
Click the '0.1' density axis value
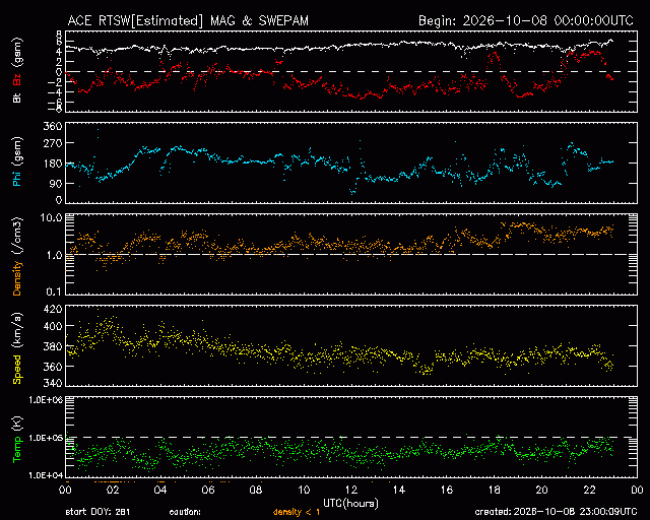[x=54, y=292]
